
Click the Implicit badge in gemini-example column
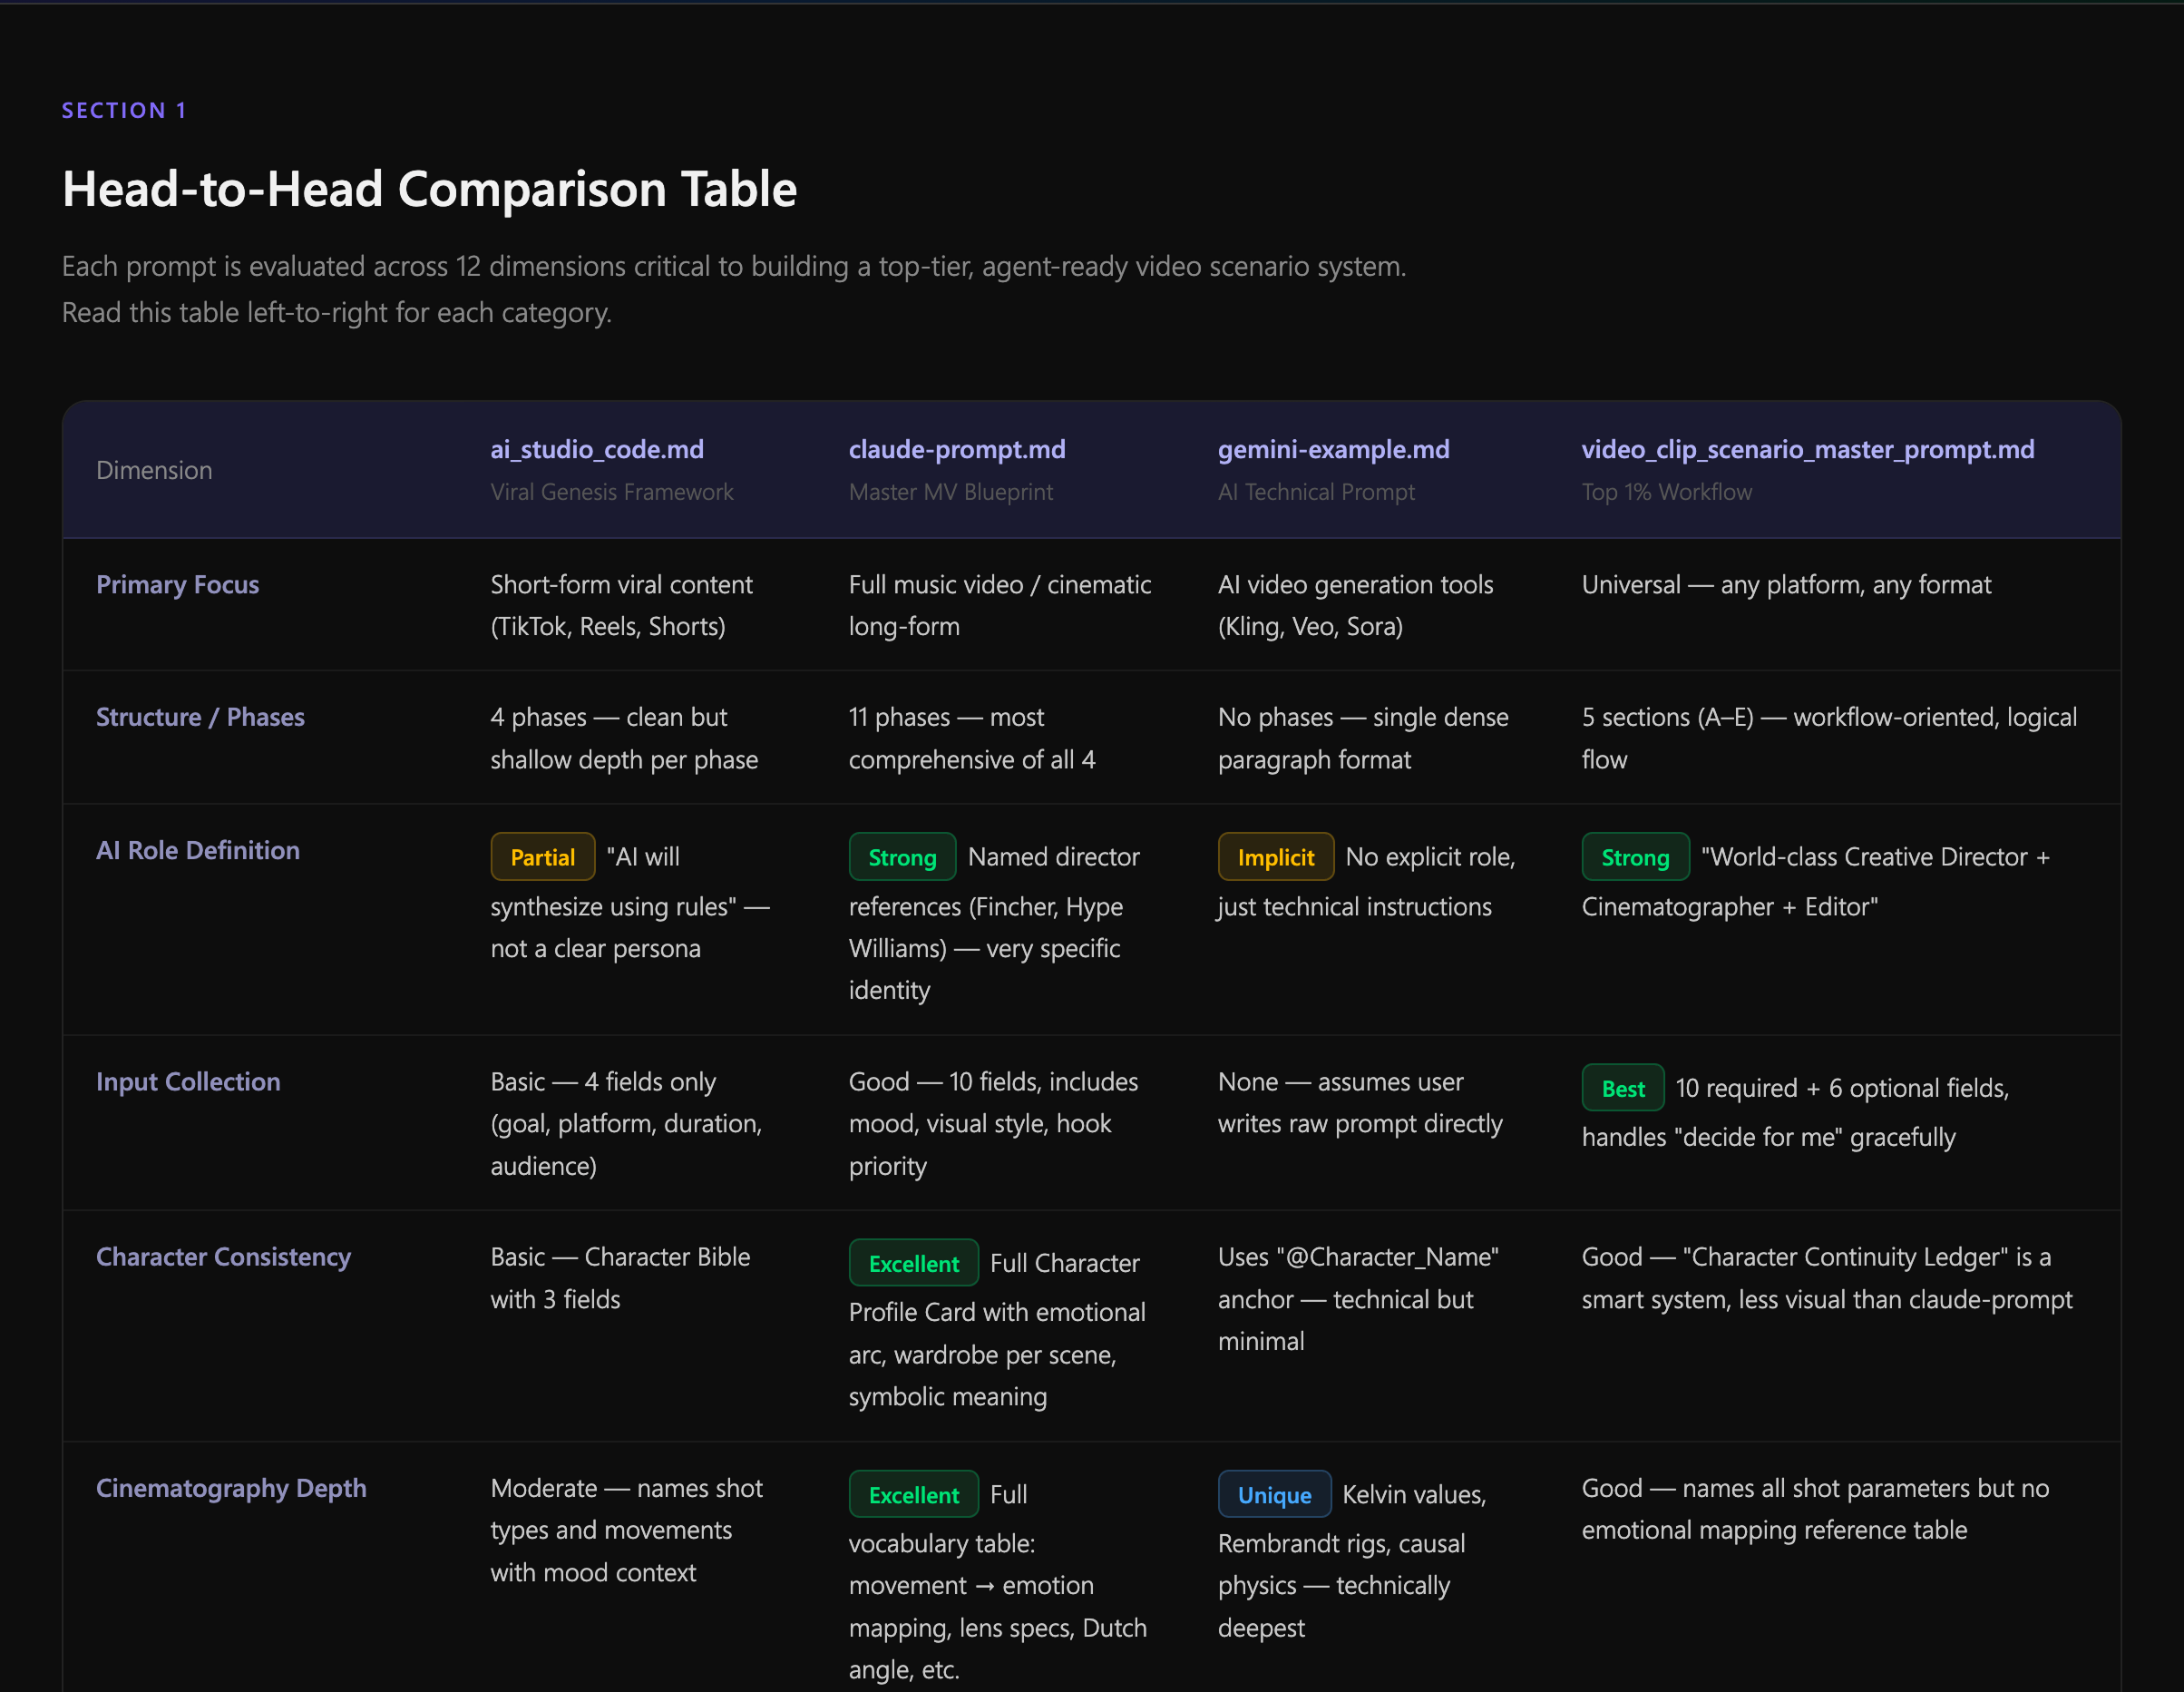click(1275, 857)
